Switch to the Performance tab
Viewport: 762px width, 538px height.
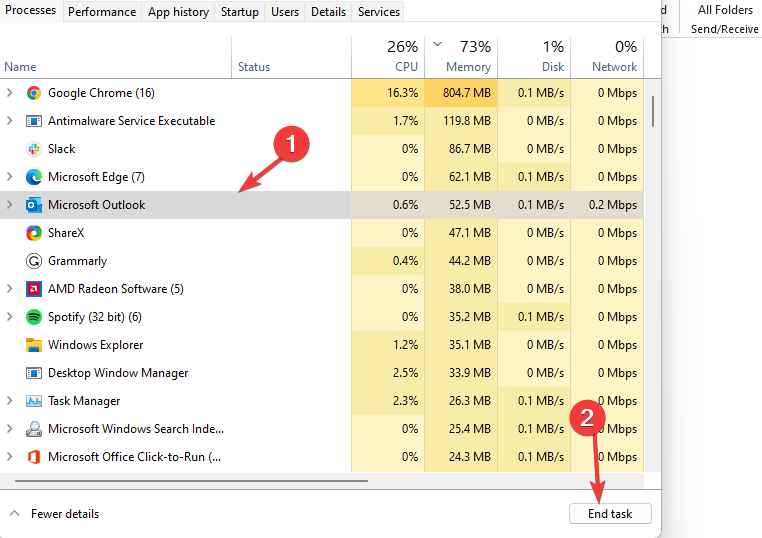[102, 12]
